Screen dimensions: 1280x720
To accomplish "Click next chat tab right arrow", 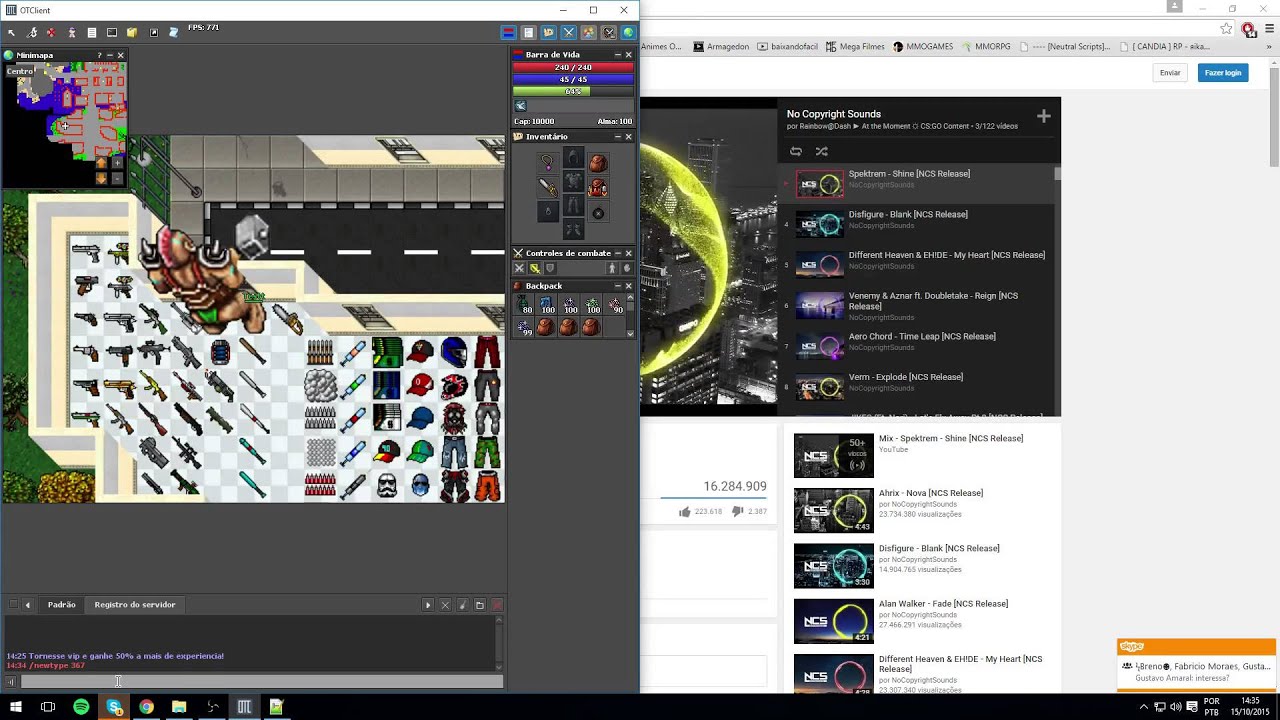I will click(x=428, y=605).
